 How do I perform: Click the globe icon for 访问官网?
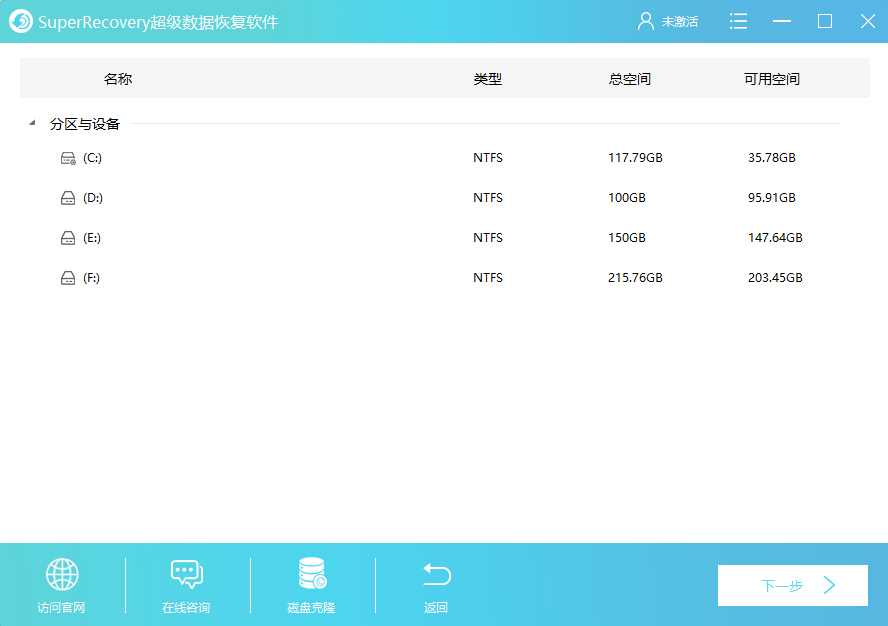tap(62, 574)
